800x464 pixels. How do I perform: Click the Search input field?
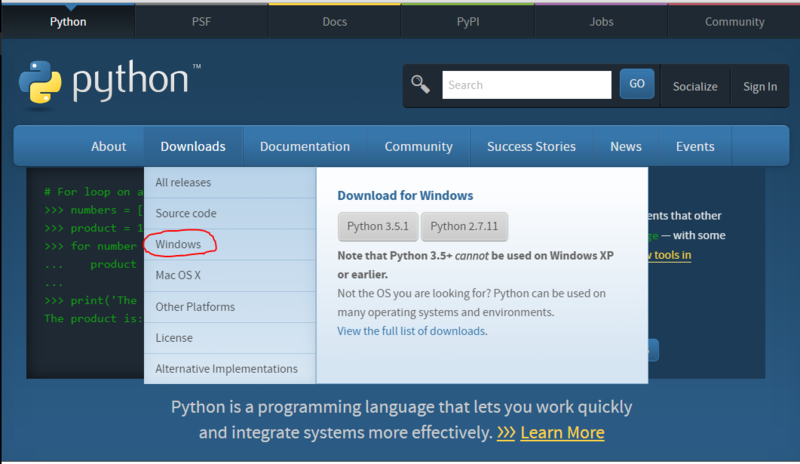(x=527, y=85)
